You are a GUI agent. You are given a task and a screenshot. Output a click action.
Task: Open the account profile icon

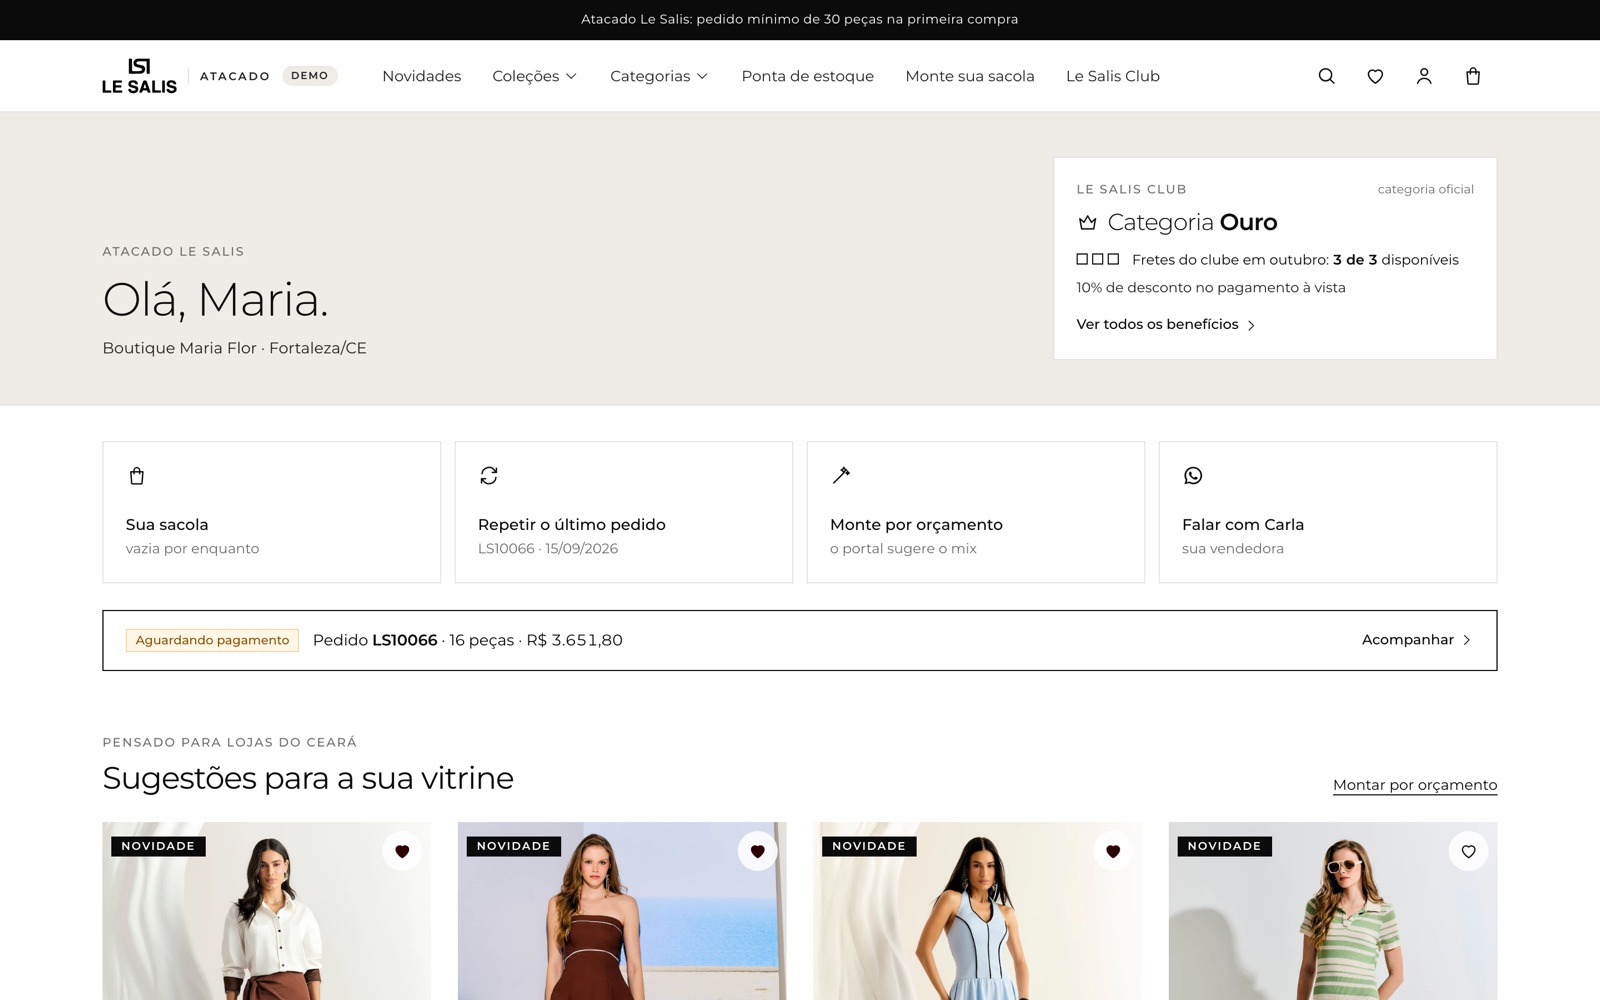[x=1424, y=76]
